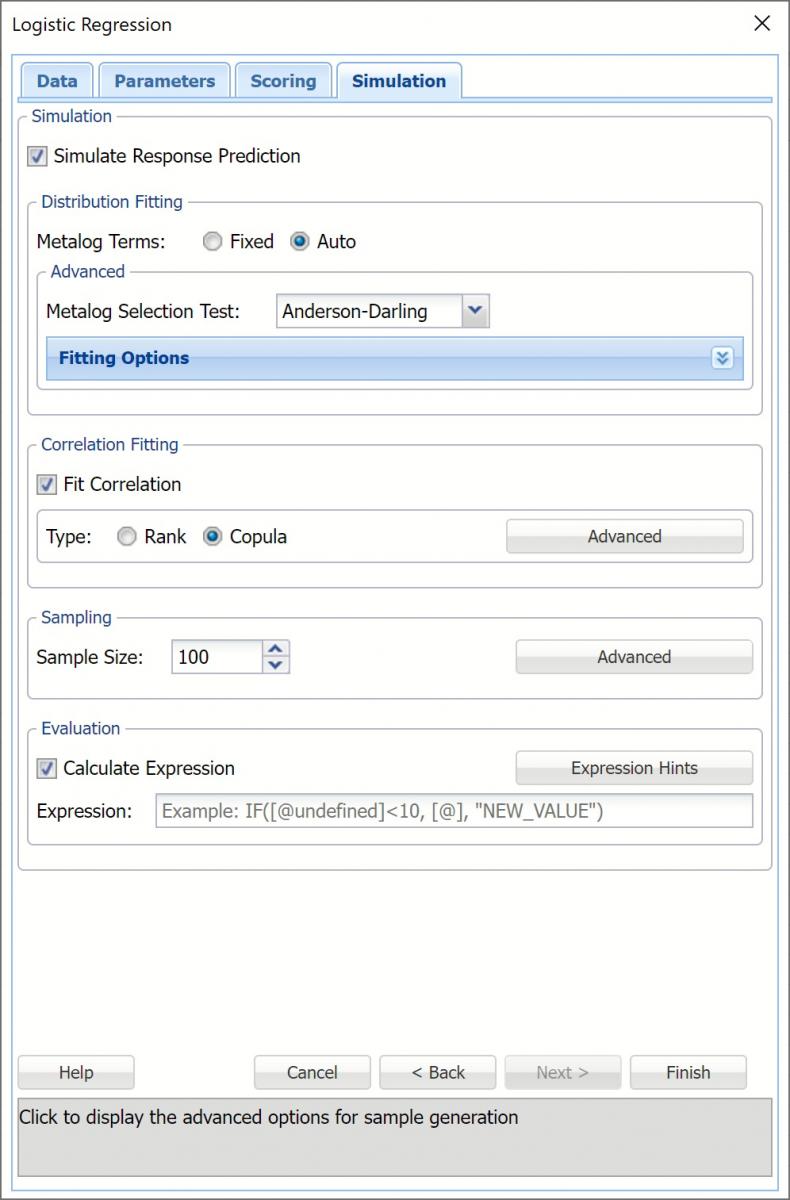Screen dimensions: 790x1200
Task: Open the Parameters tab
Action: [164, 81]
